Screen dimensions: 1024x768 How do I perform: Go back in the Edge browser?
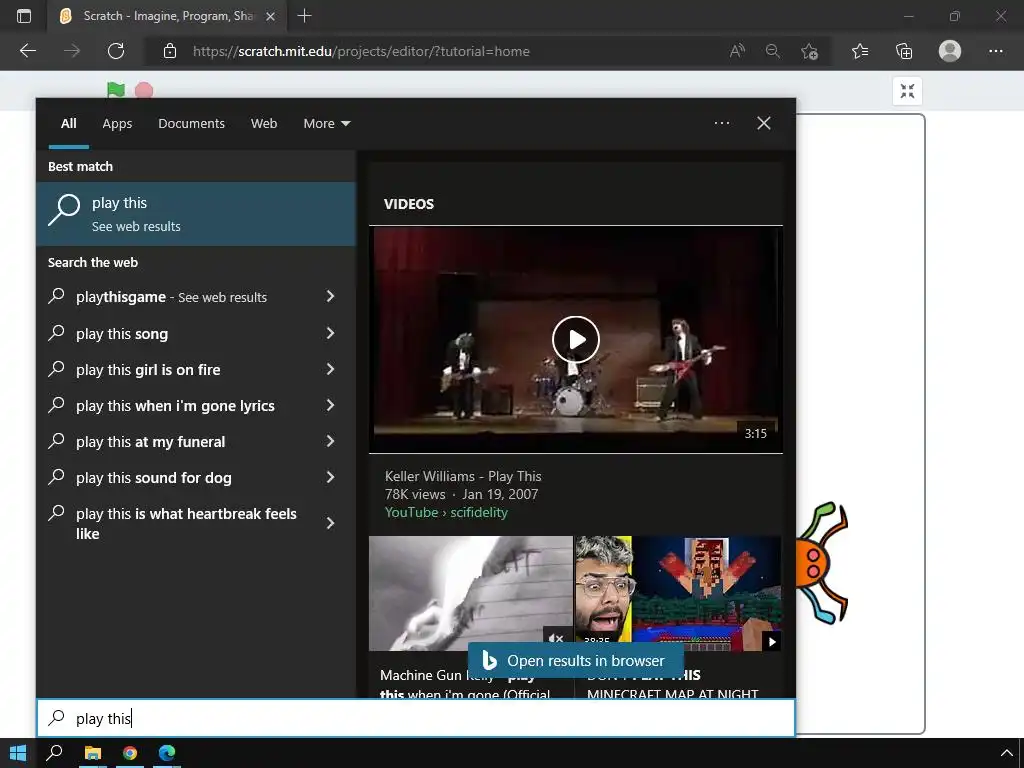28,51
